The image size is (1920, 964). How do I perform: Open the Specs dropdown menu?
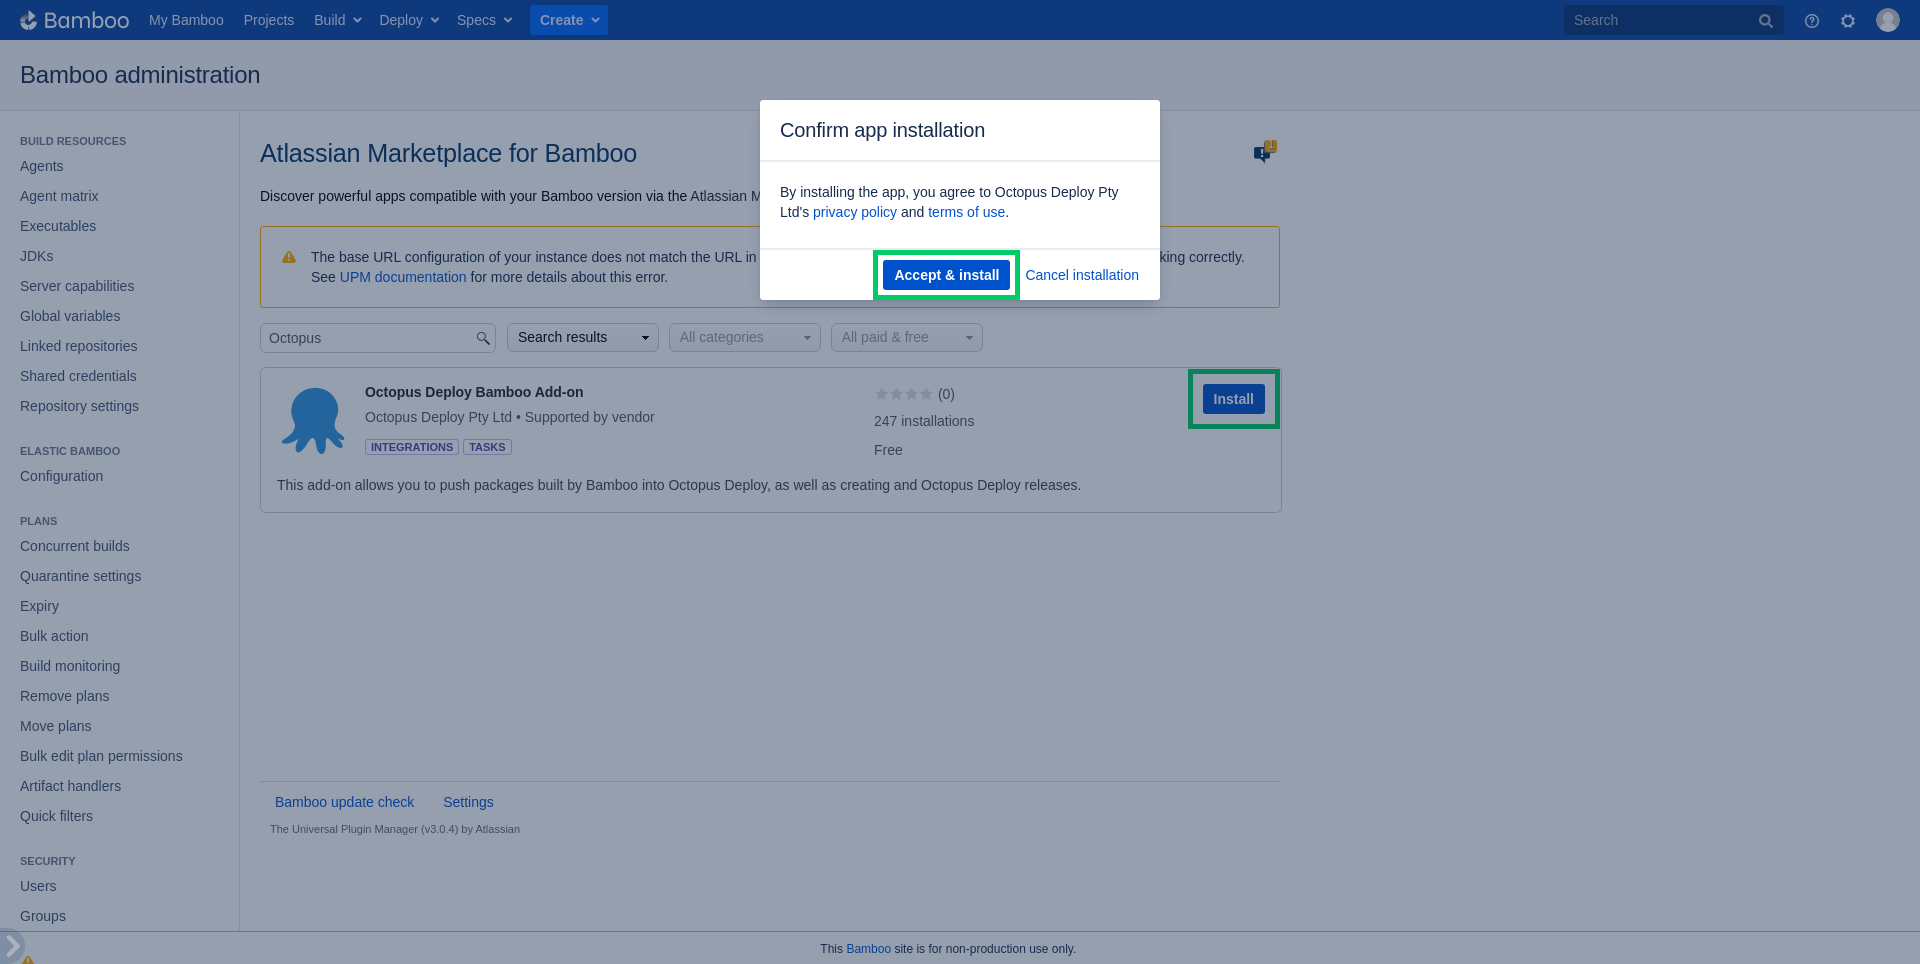click(485, 20)
